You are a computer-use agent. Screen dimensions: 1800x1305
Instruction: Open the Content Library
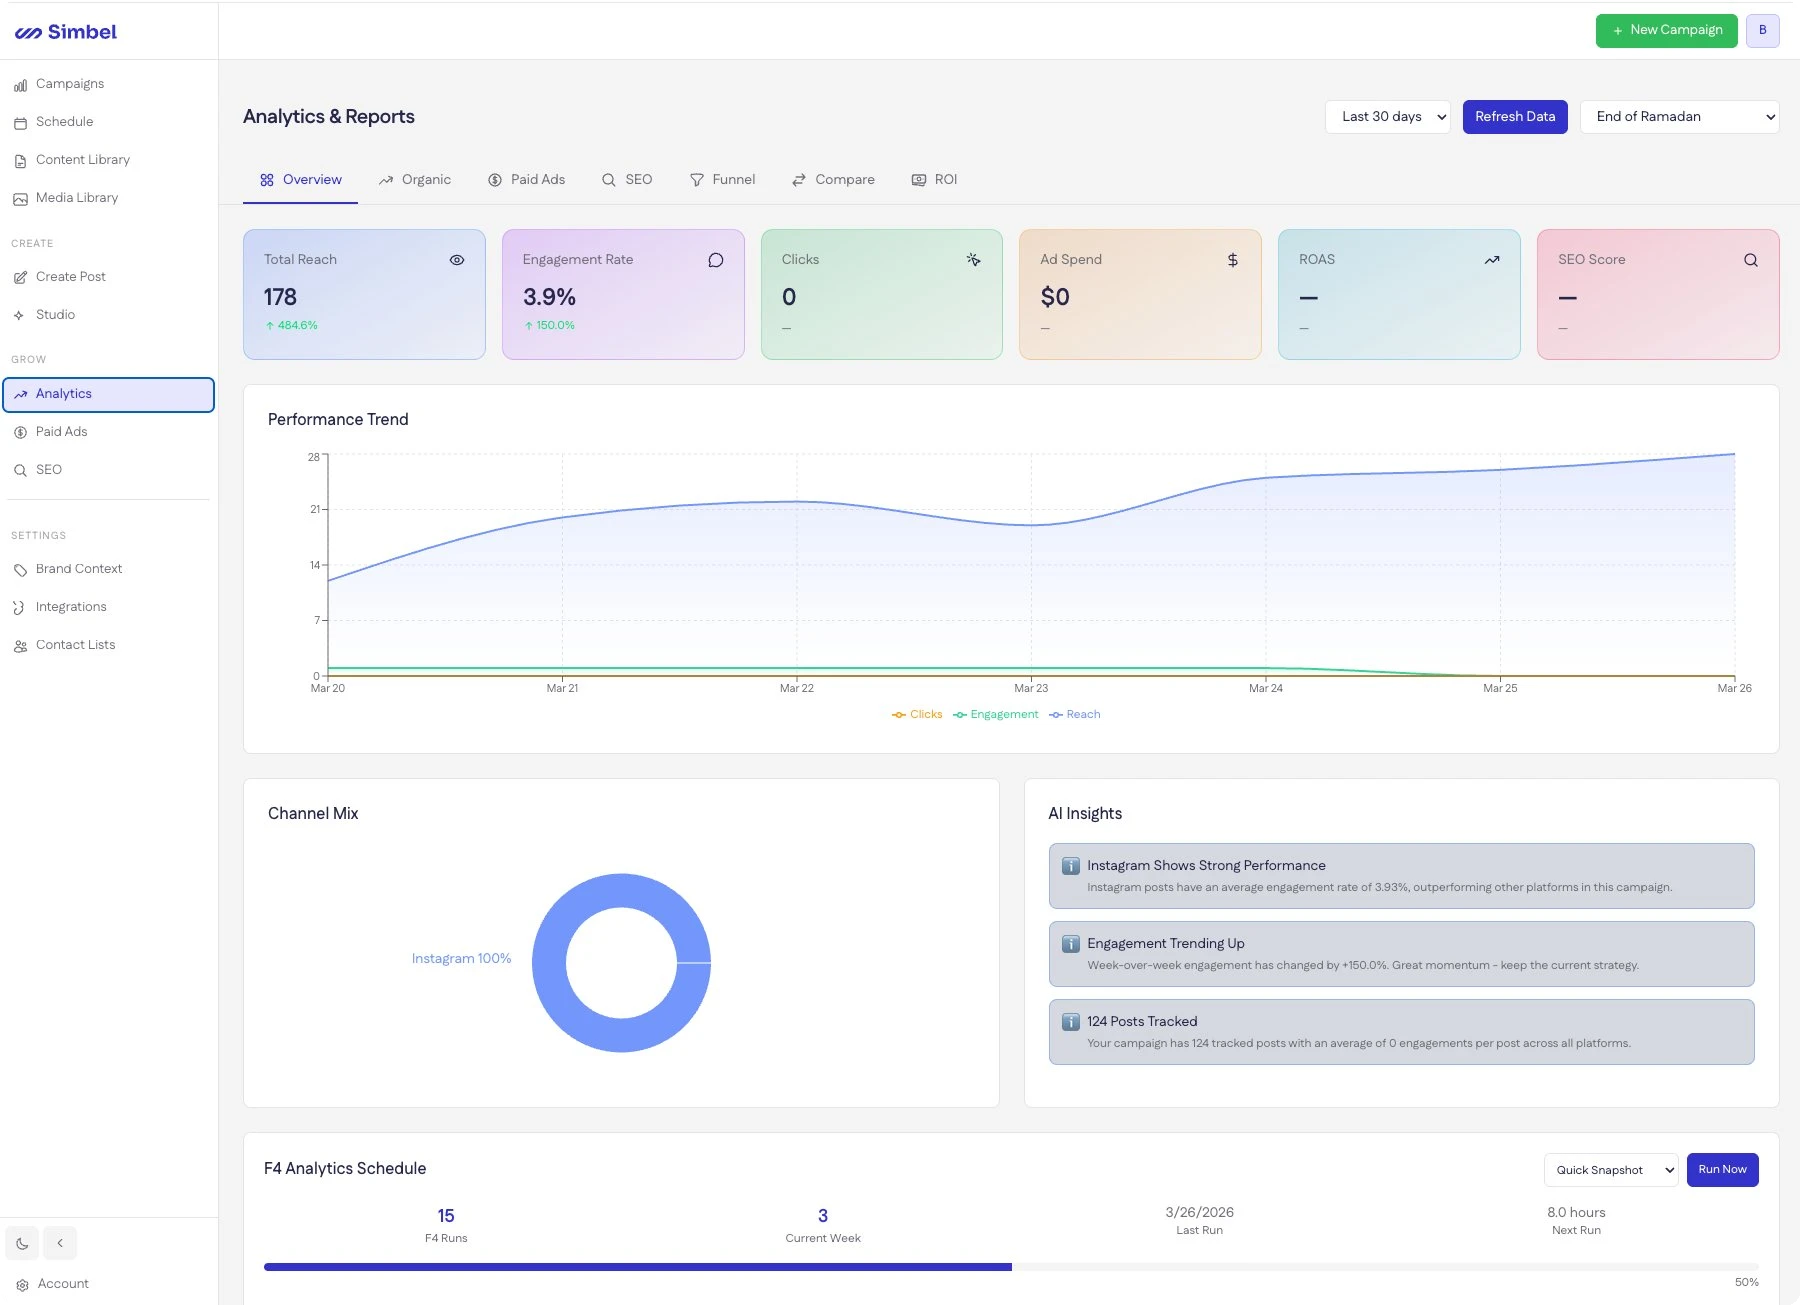point(83,159)
